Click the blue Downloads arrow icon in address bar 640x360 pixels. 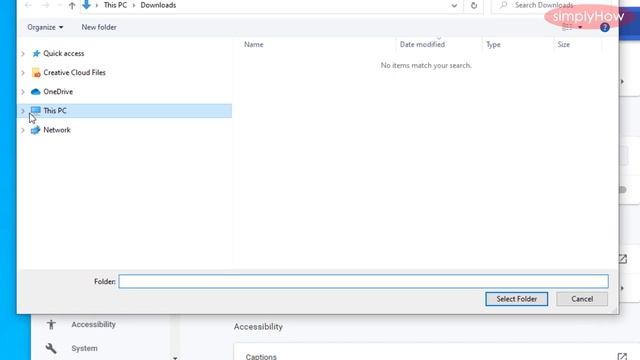coord(86,5)
